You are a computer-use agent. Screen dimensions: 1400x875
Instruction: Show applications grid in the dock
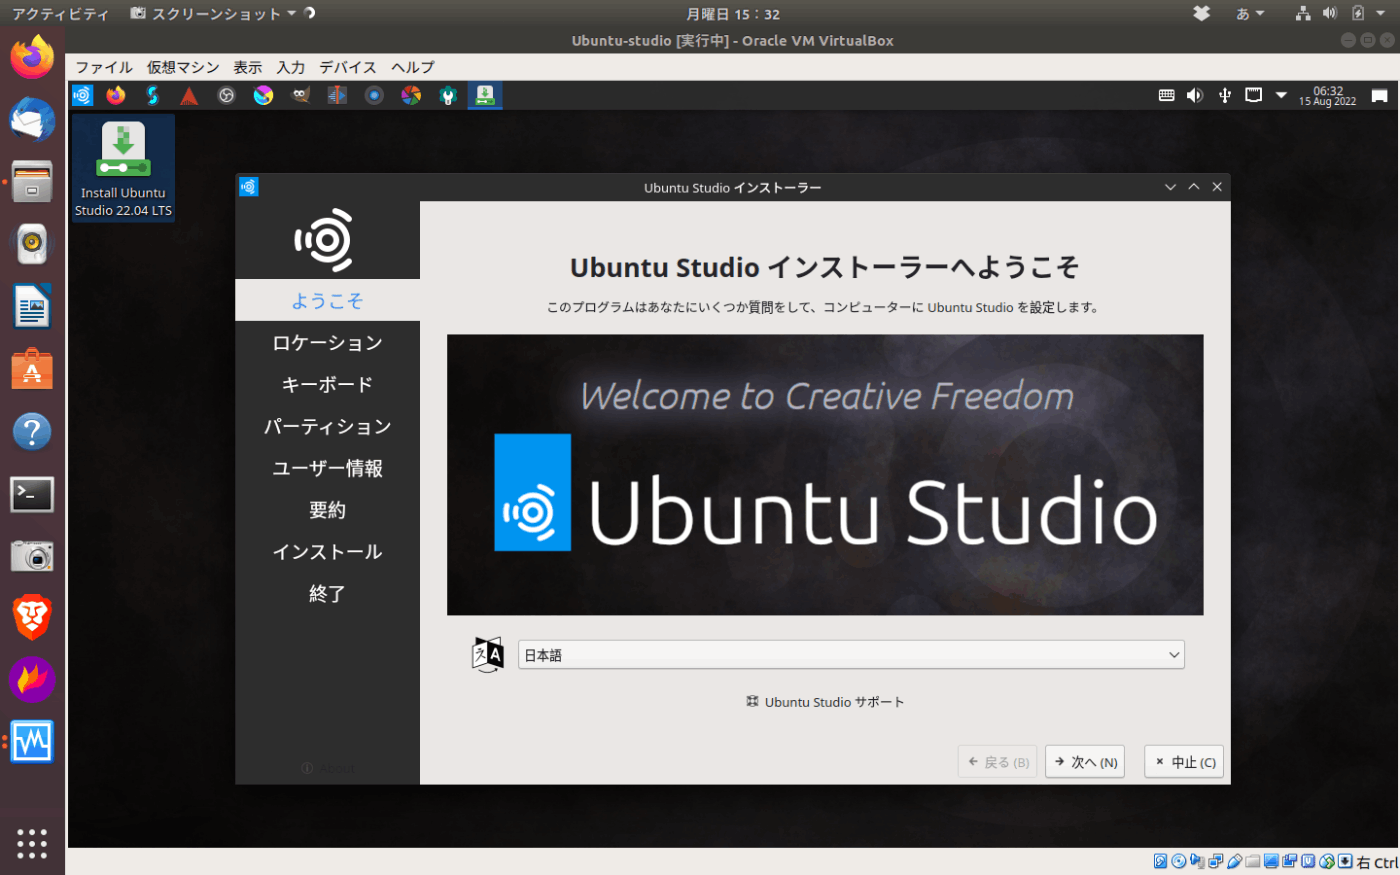click(x=32, y=843)
